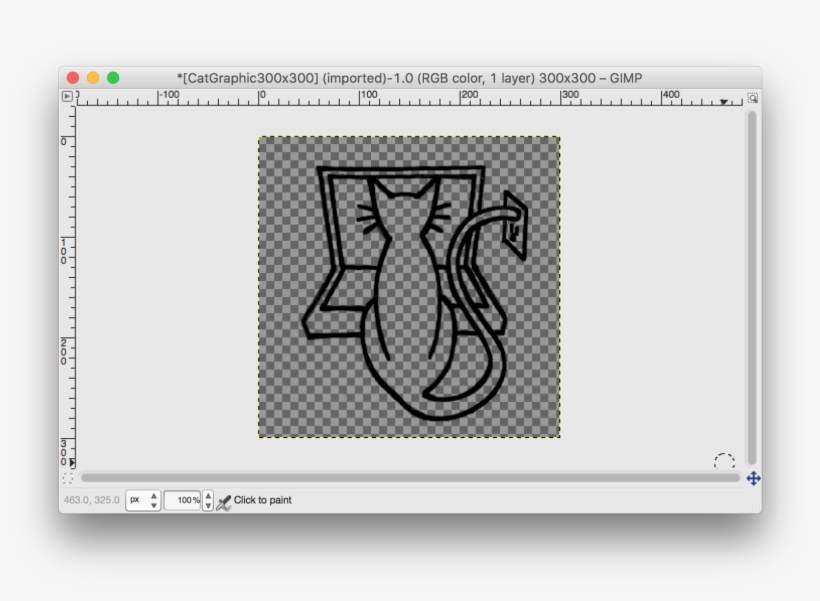Click the Click to paint status message
820x601 pixels.
[x=262, y=497]
